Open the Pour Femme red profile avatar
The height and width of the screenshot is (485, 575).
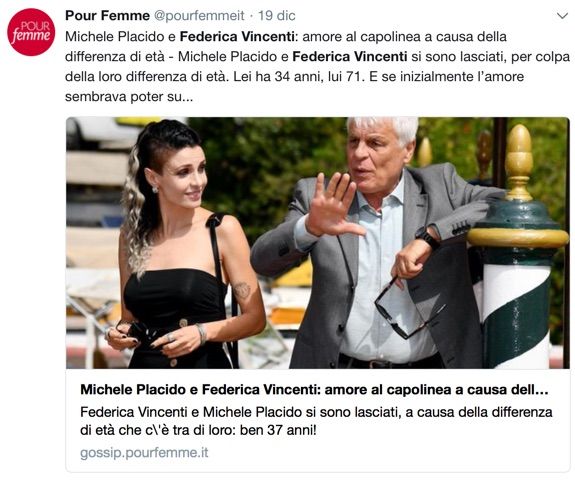pos(31,32)
